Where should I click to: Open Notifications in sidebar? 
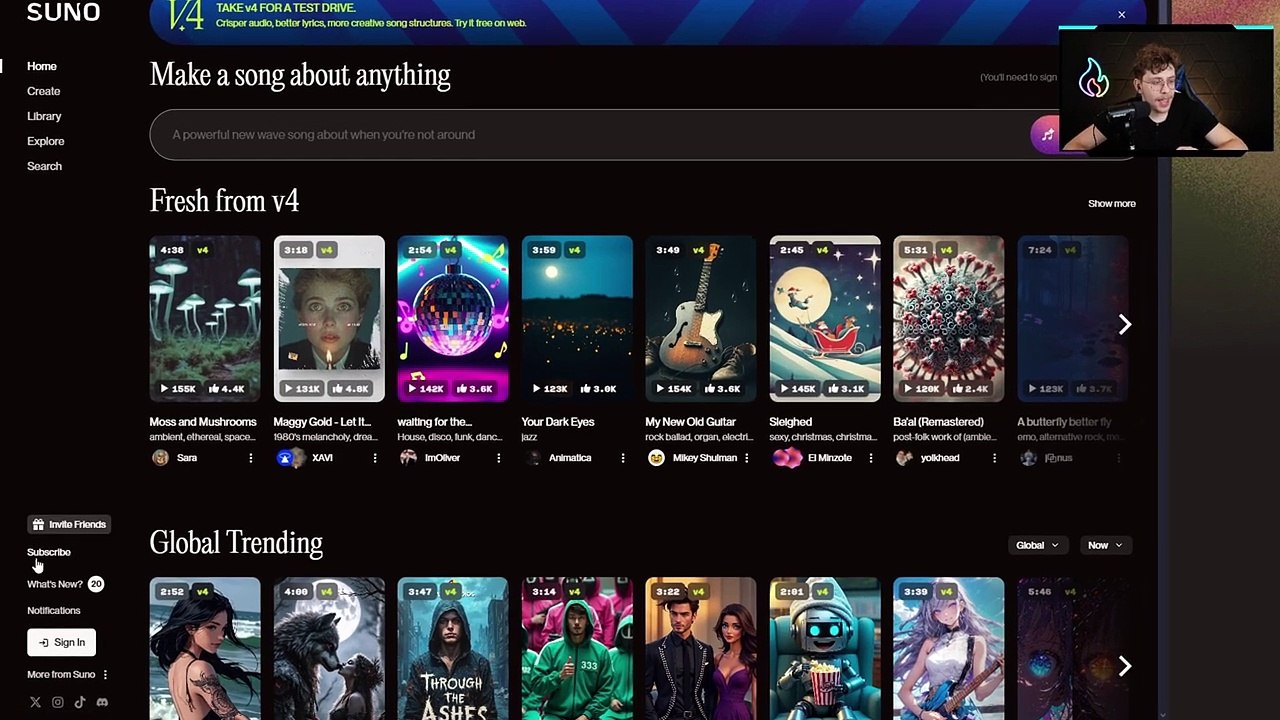click(x=54, y=610)
